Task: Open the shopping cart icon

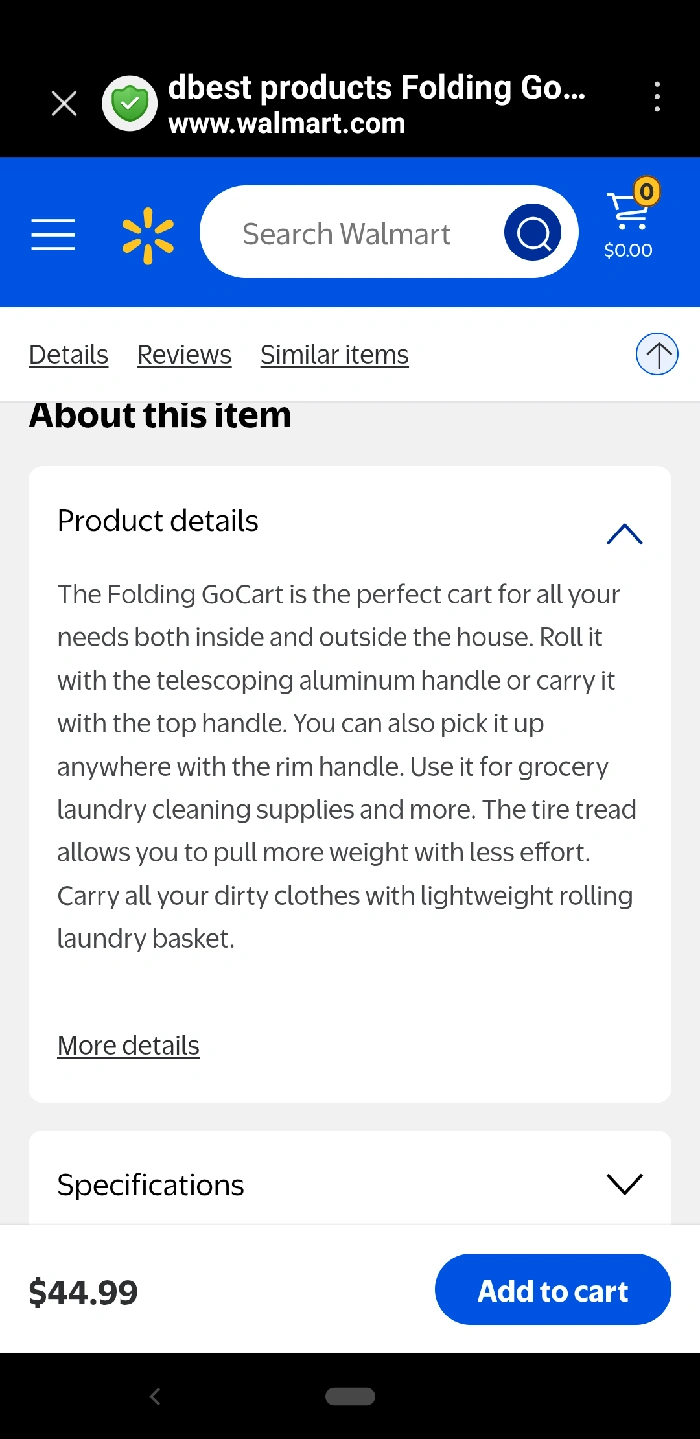Action: [x=629, y=222]
